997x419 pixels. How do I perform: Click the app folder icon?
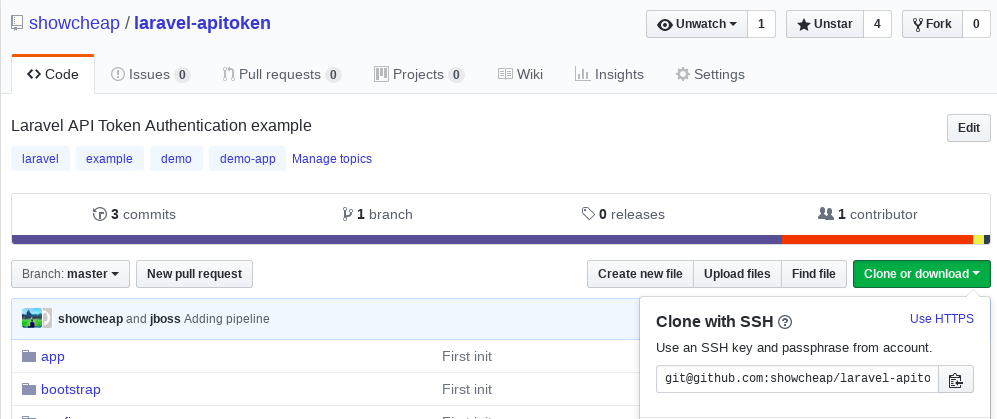coord(28,356)
